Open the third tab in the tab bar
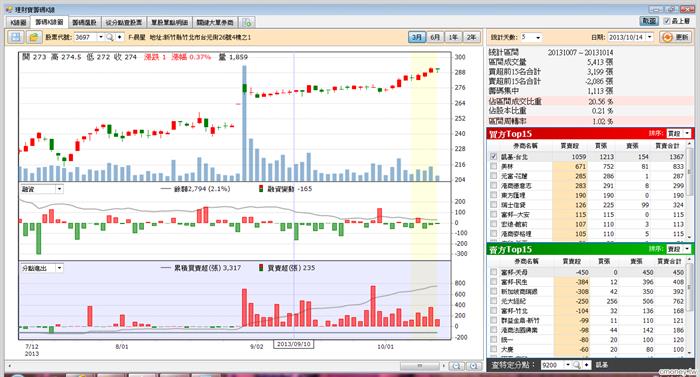 [84, 22]
